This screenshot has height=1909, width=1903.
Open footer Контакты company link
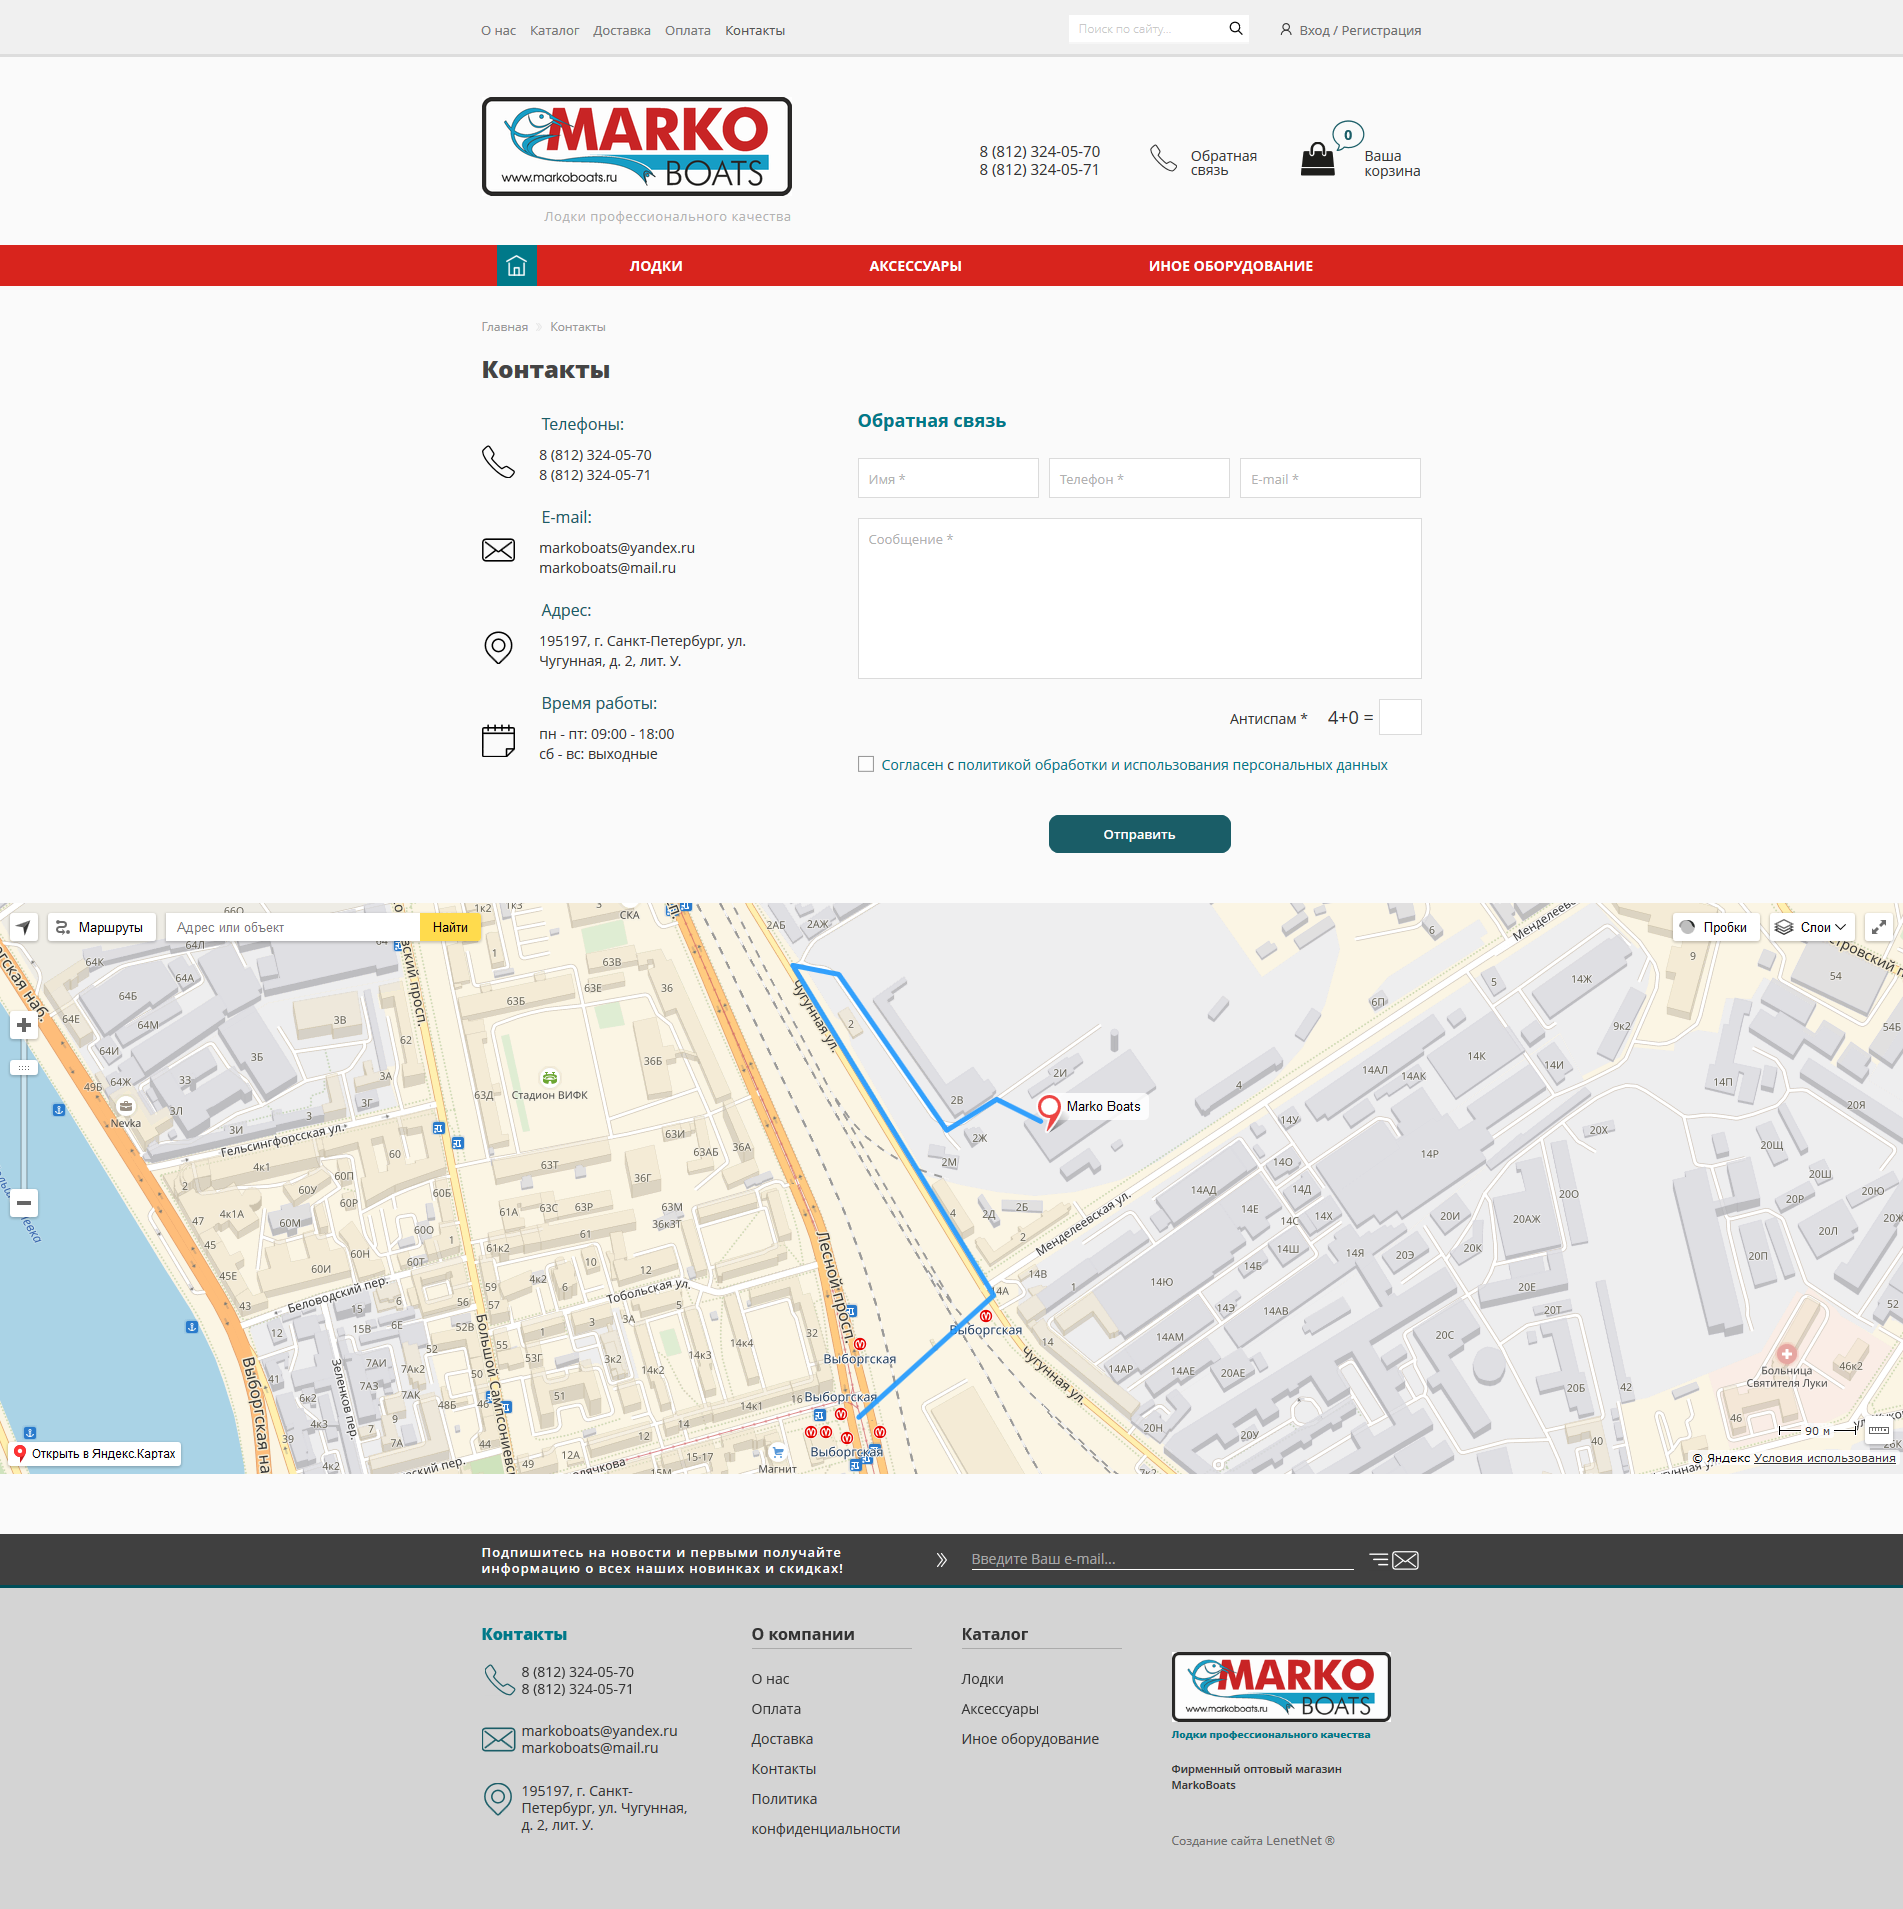(784, 1769)
